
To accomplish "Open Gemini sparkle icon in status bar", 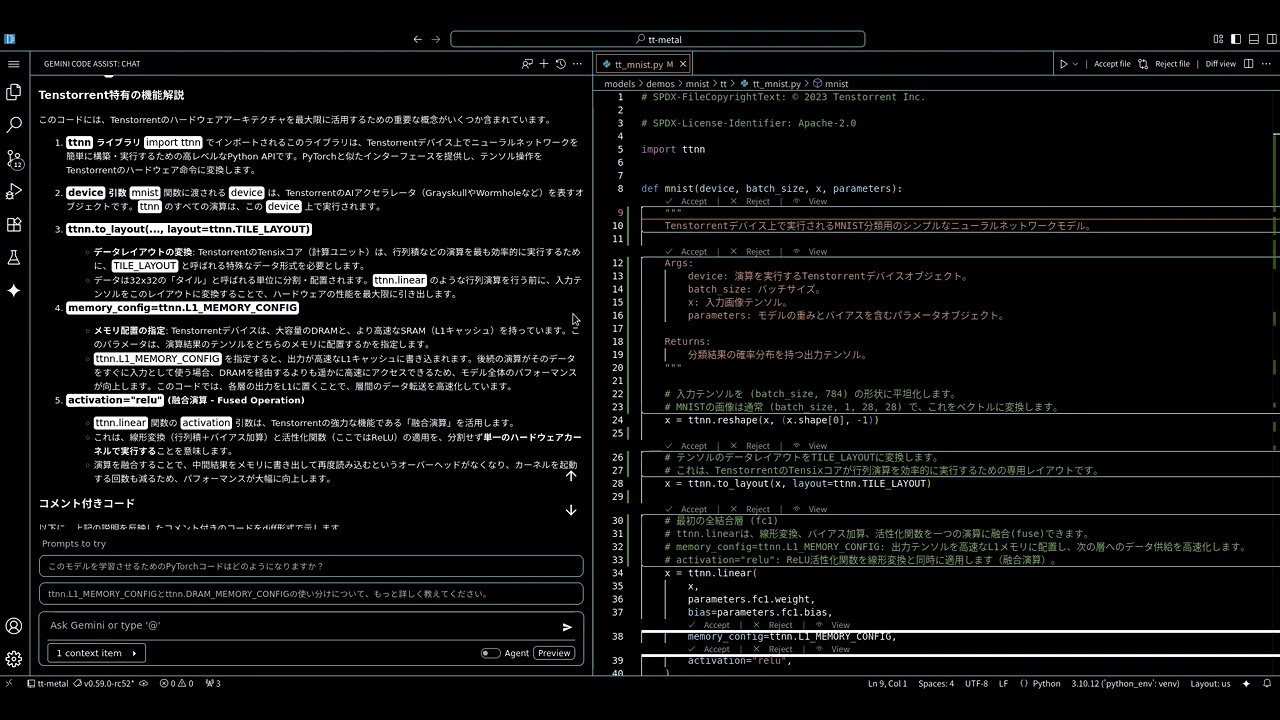I will coord(1246,684).
